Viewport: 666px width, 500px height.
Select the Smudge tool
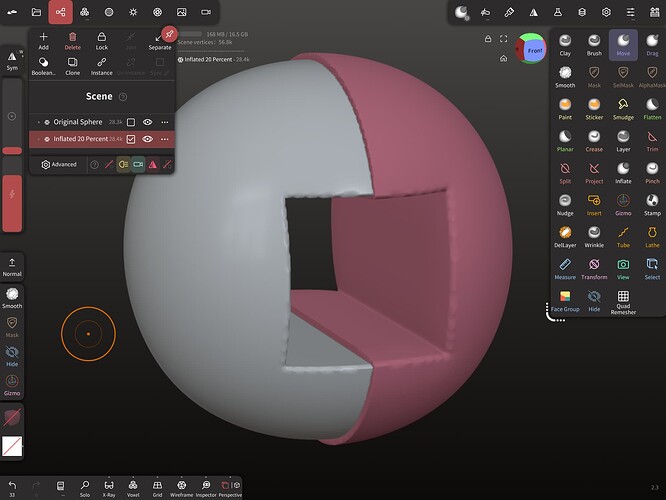click(623, 109)
